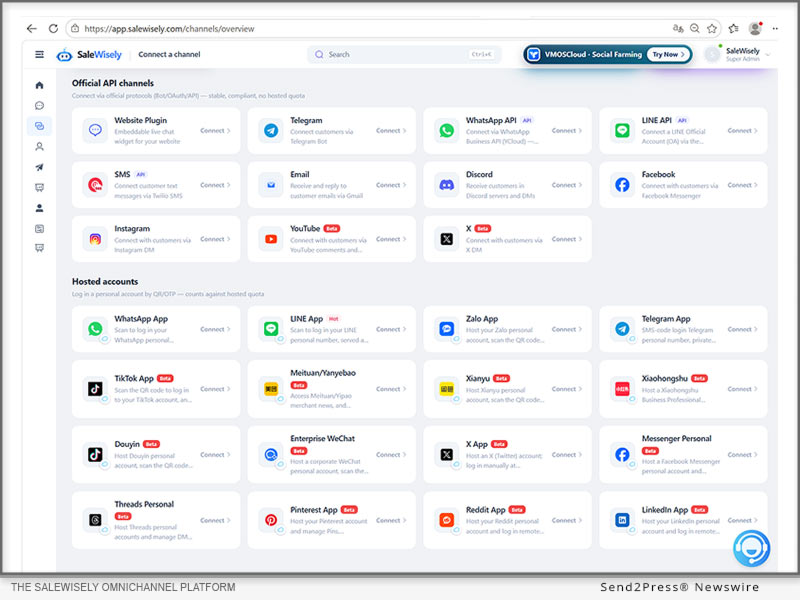Connect the Threads Personal account
This screenshot has height=600, width=800.
(215, 520)
